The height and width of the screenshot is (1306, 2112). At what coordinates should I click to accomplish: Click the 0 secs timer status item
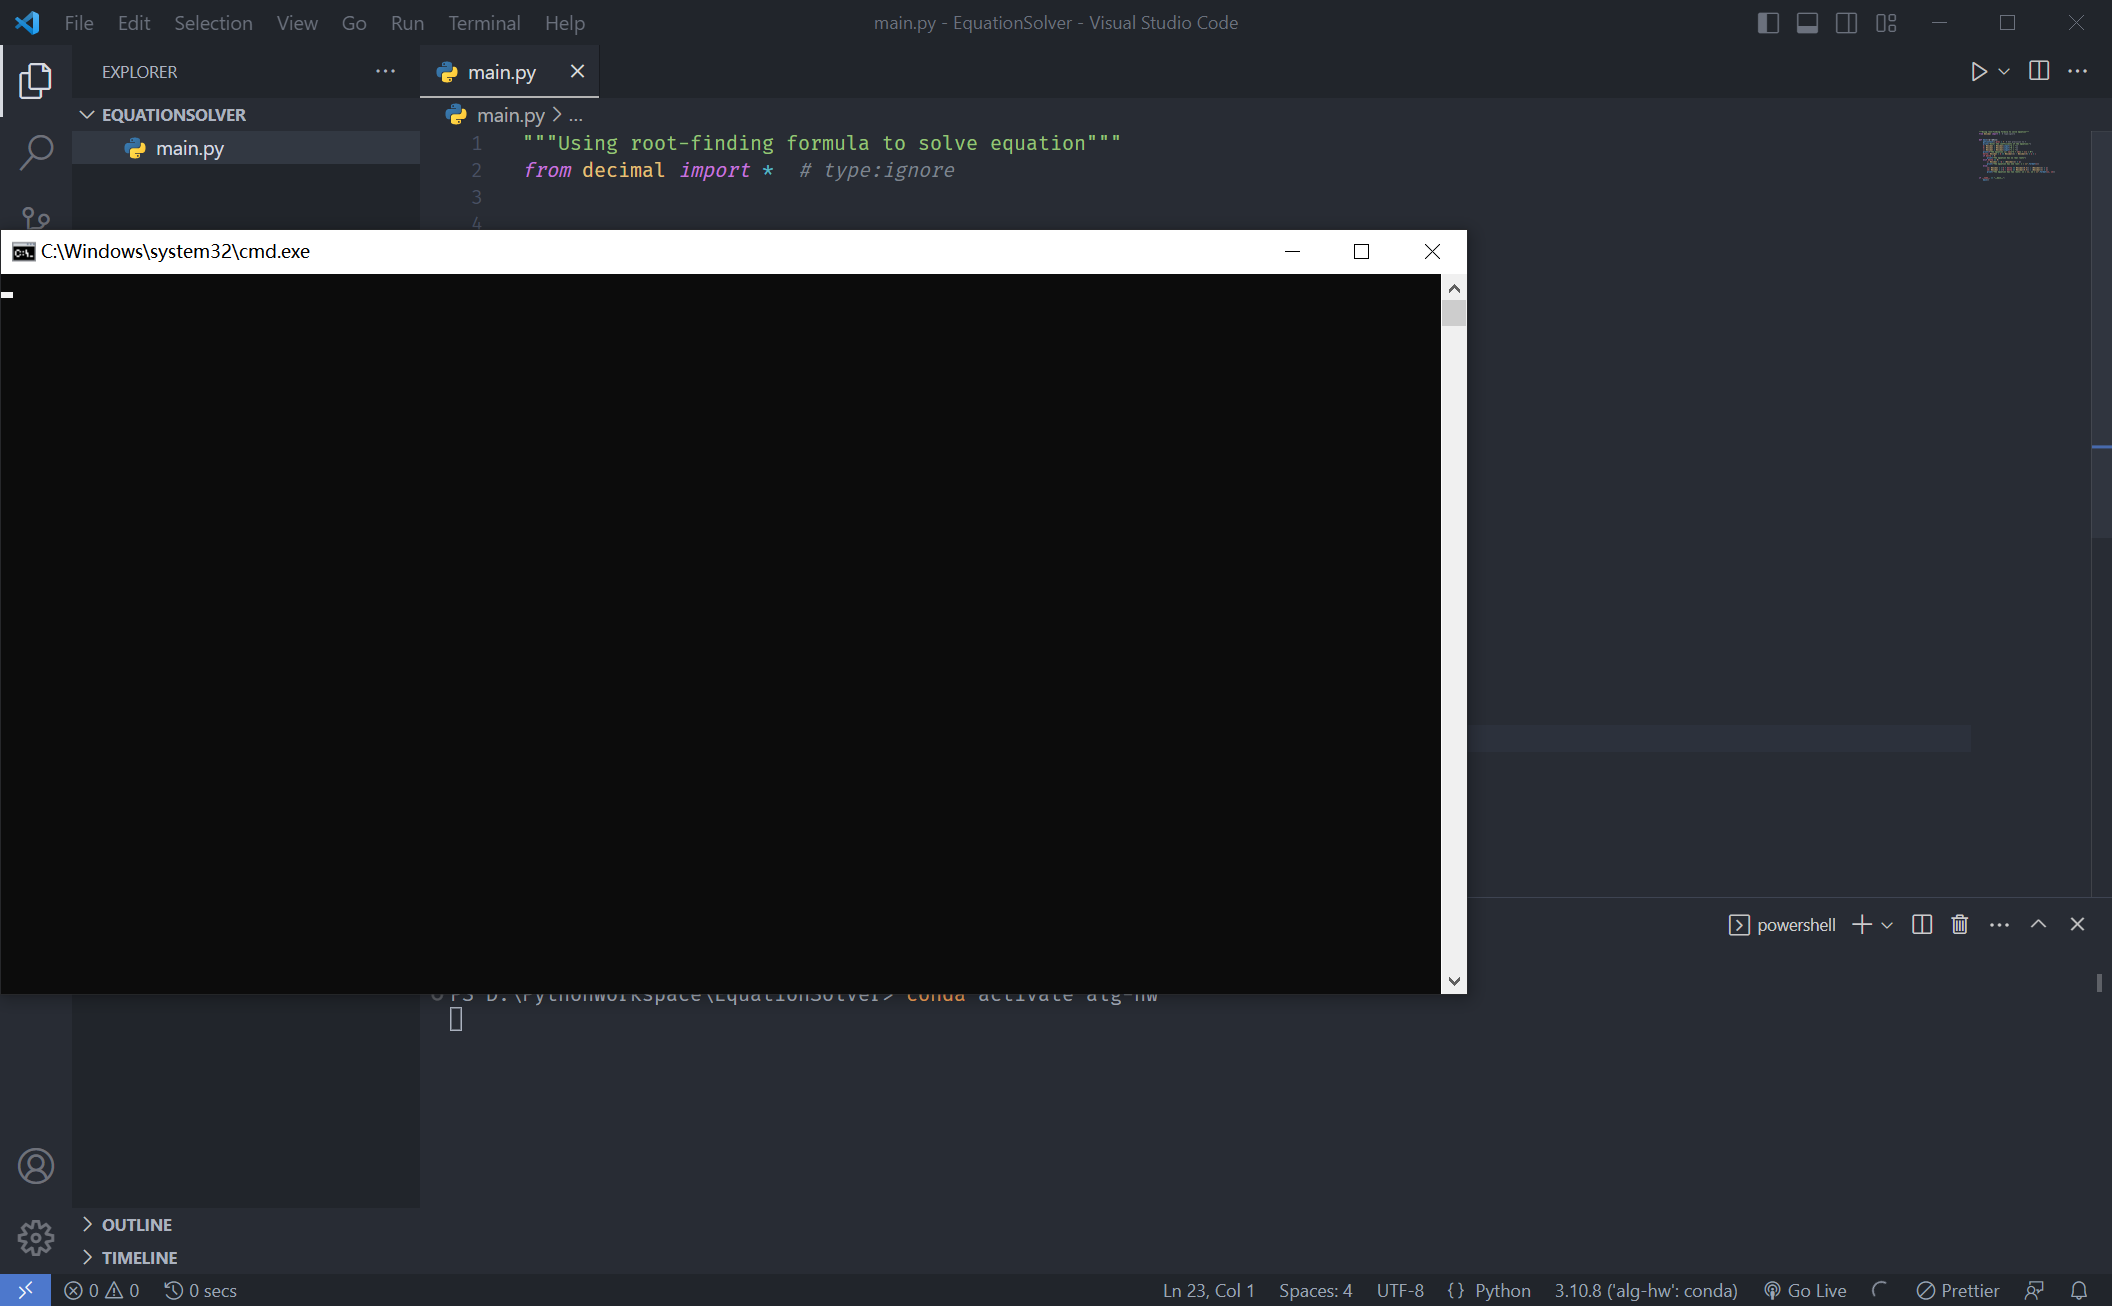[x=201, y=1291]
